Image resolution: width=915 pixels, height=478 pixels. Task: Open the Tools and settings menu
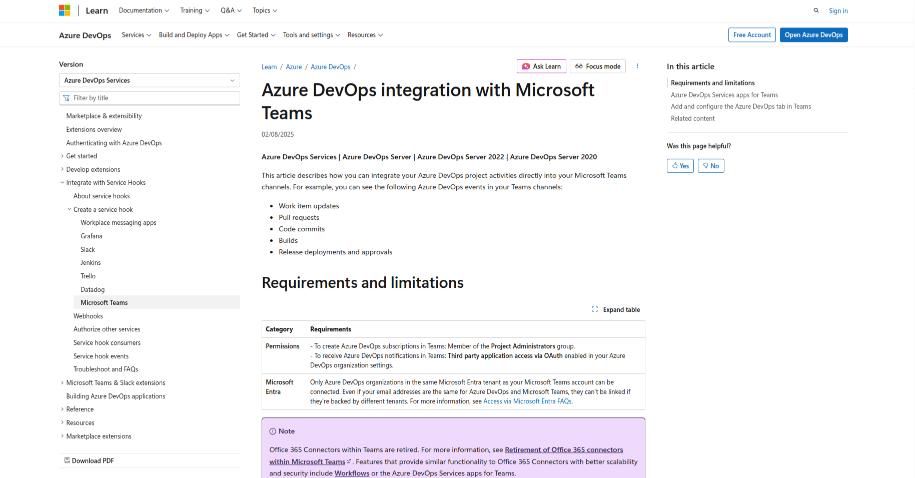[311, 35]
